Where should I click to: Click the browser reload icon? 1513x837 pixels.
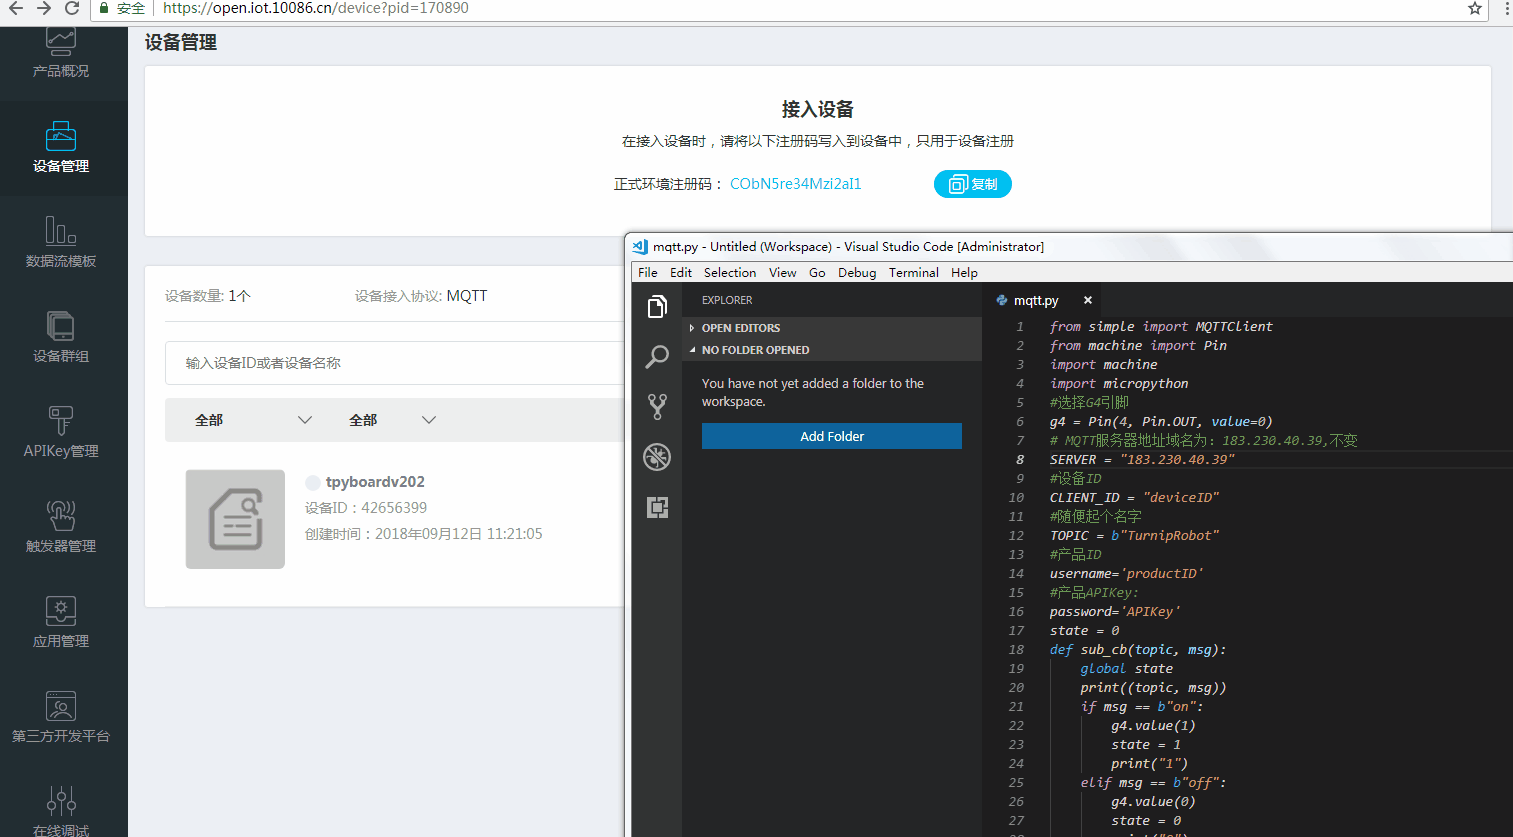(72, 8)
